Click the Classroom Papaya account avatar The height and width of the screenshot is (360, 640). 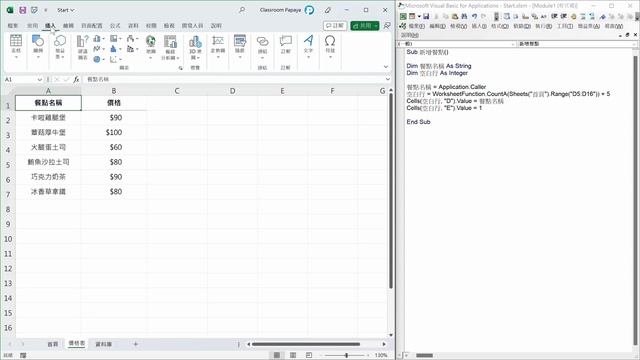point(310,10)
